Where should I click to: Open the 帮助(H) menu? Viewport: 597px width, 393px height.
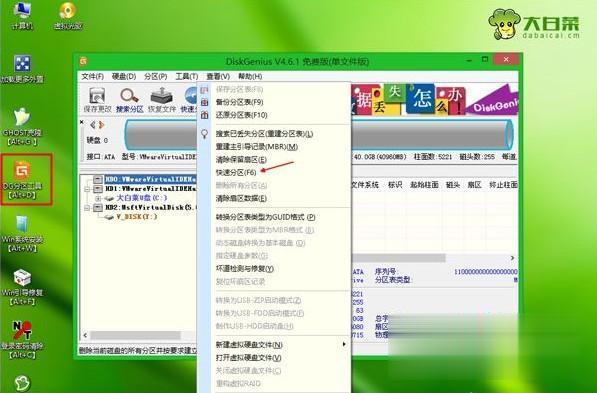pyautogui.click(x=250, y=77)
